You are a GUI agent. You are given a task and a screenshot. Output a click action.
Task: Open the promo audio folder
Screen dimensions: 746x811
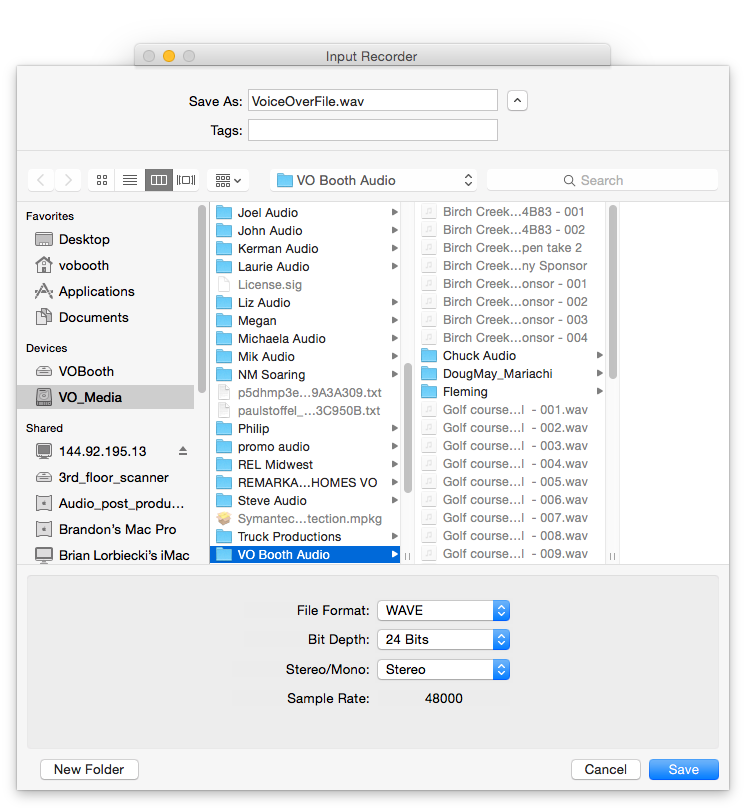point(305,446)
